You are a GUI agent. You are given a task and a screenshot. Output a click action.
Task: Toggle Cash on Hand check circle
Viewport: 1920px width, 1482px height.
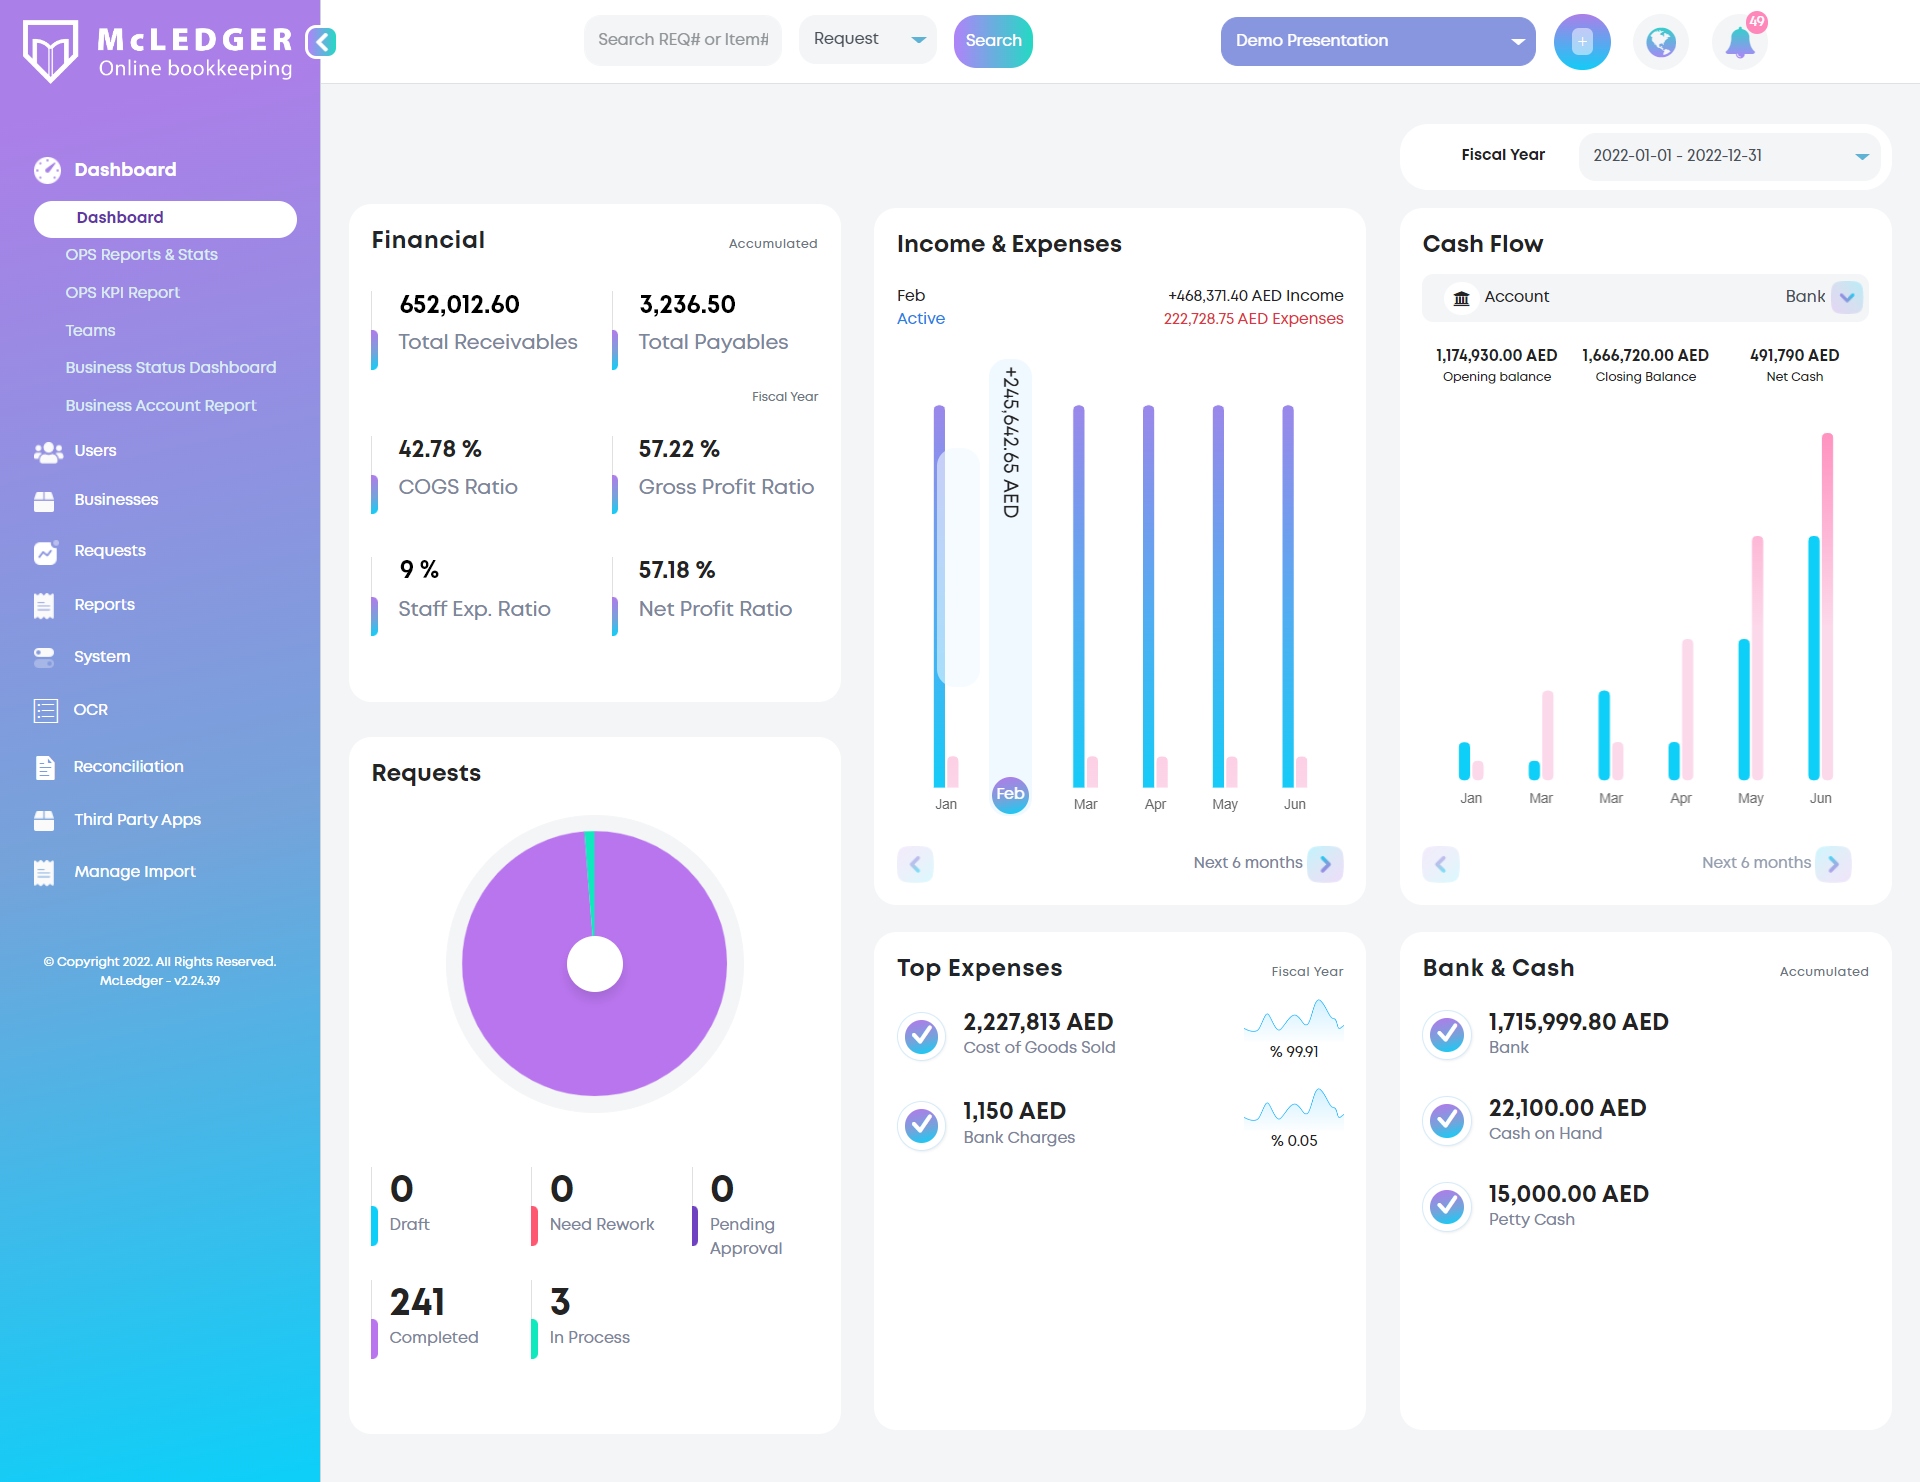pos(1447,1120)
